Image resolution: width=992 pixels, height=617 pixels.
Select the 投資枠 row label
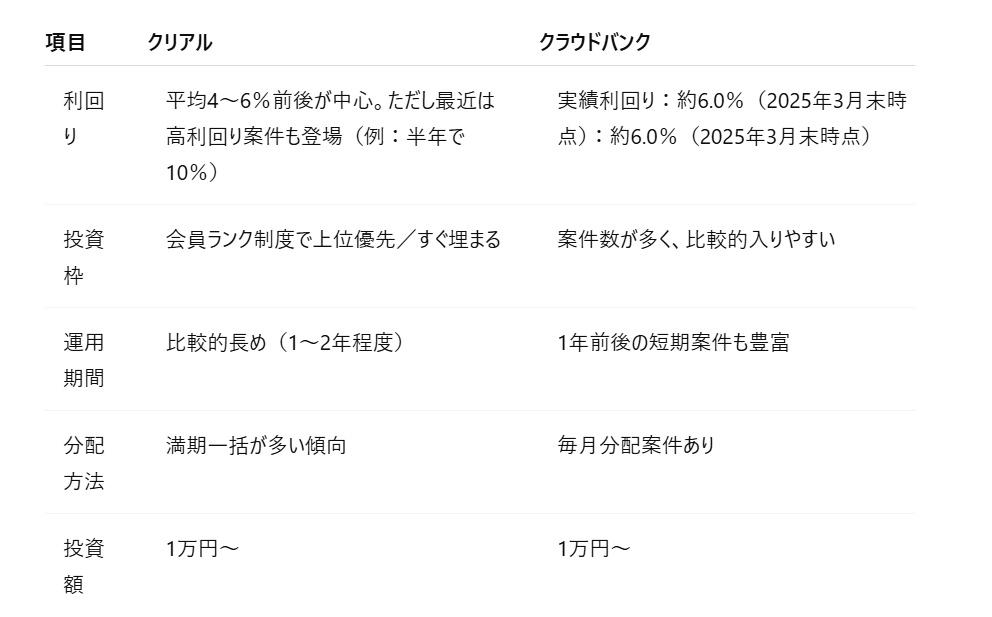point(83,257)
